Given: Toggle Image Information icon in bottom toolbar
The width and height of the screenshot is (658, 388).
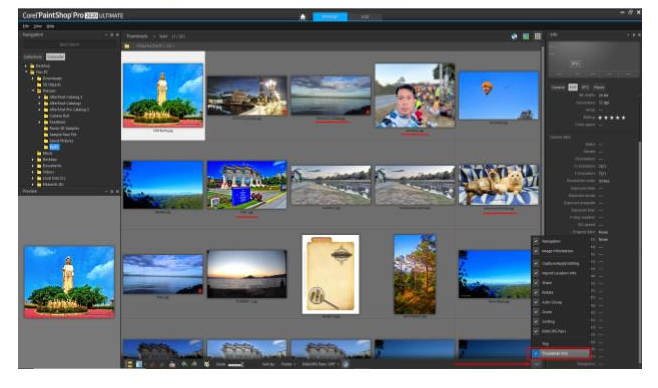Looking at the screenshot, I should click(x=139, y=364).
